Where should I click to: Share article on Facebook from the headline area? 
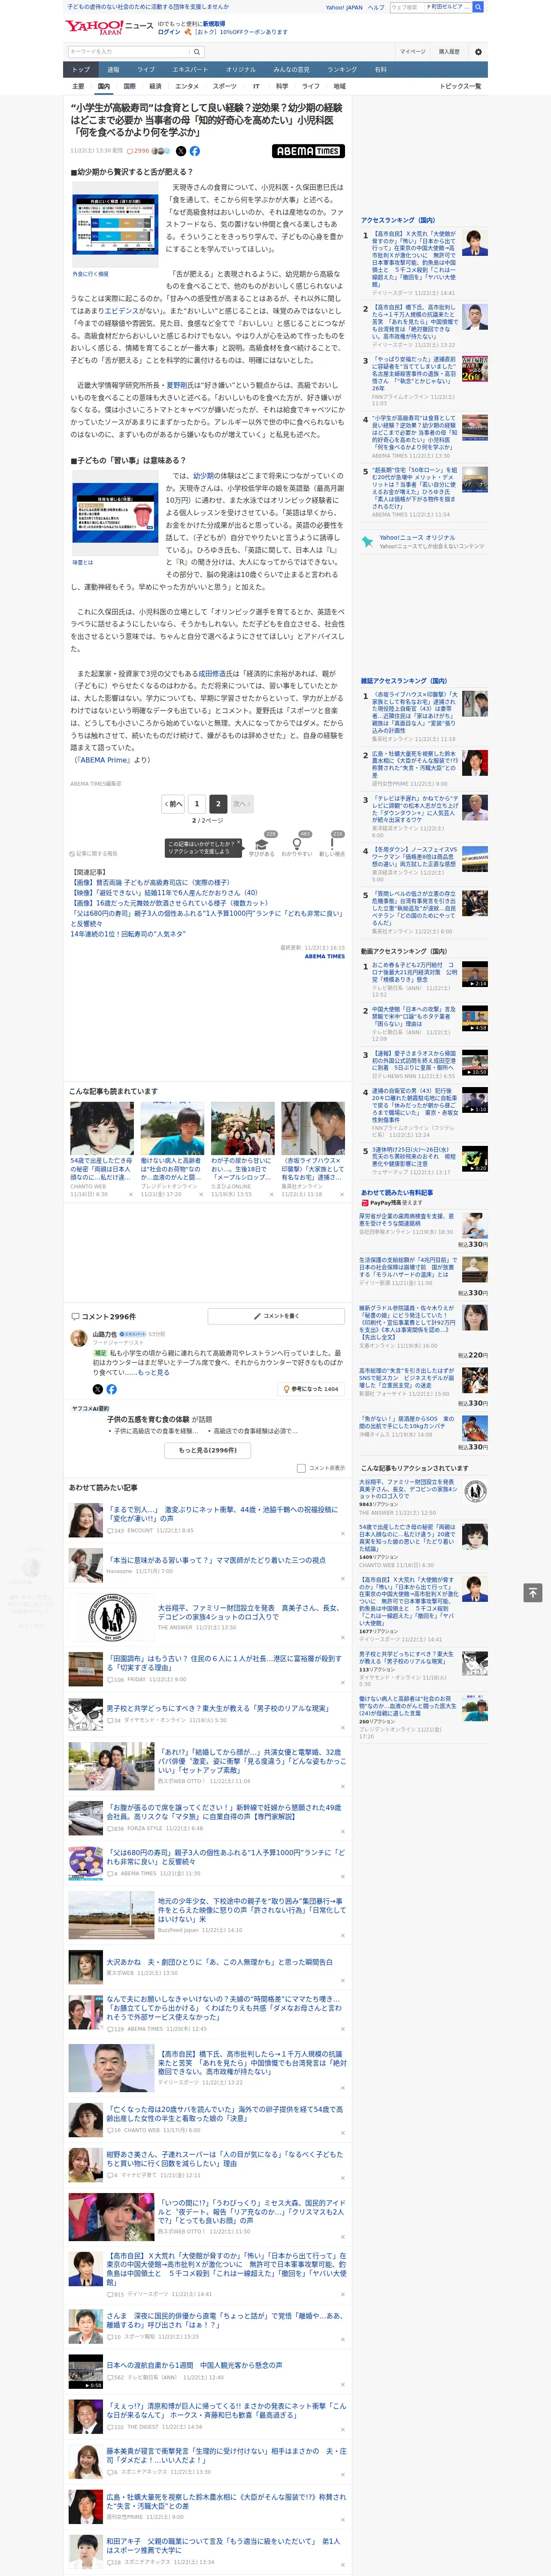(x=195, y=151)
